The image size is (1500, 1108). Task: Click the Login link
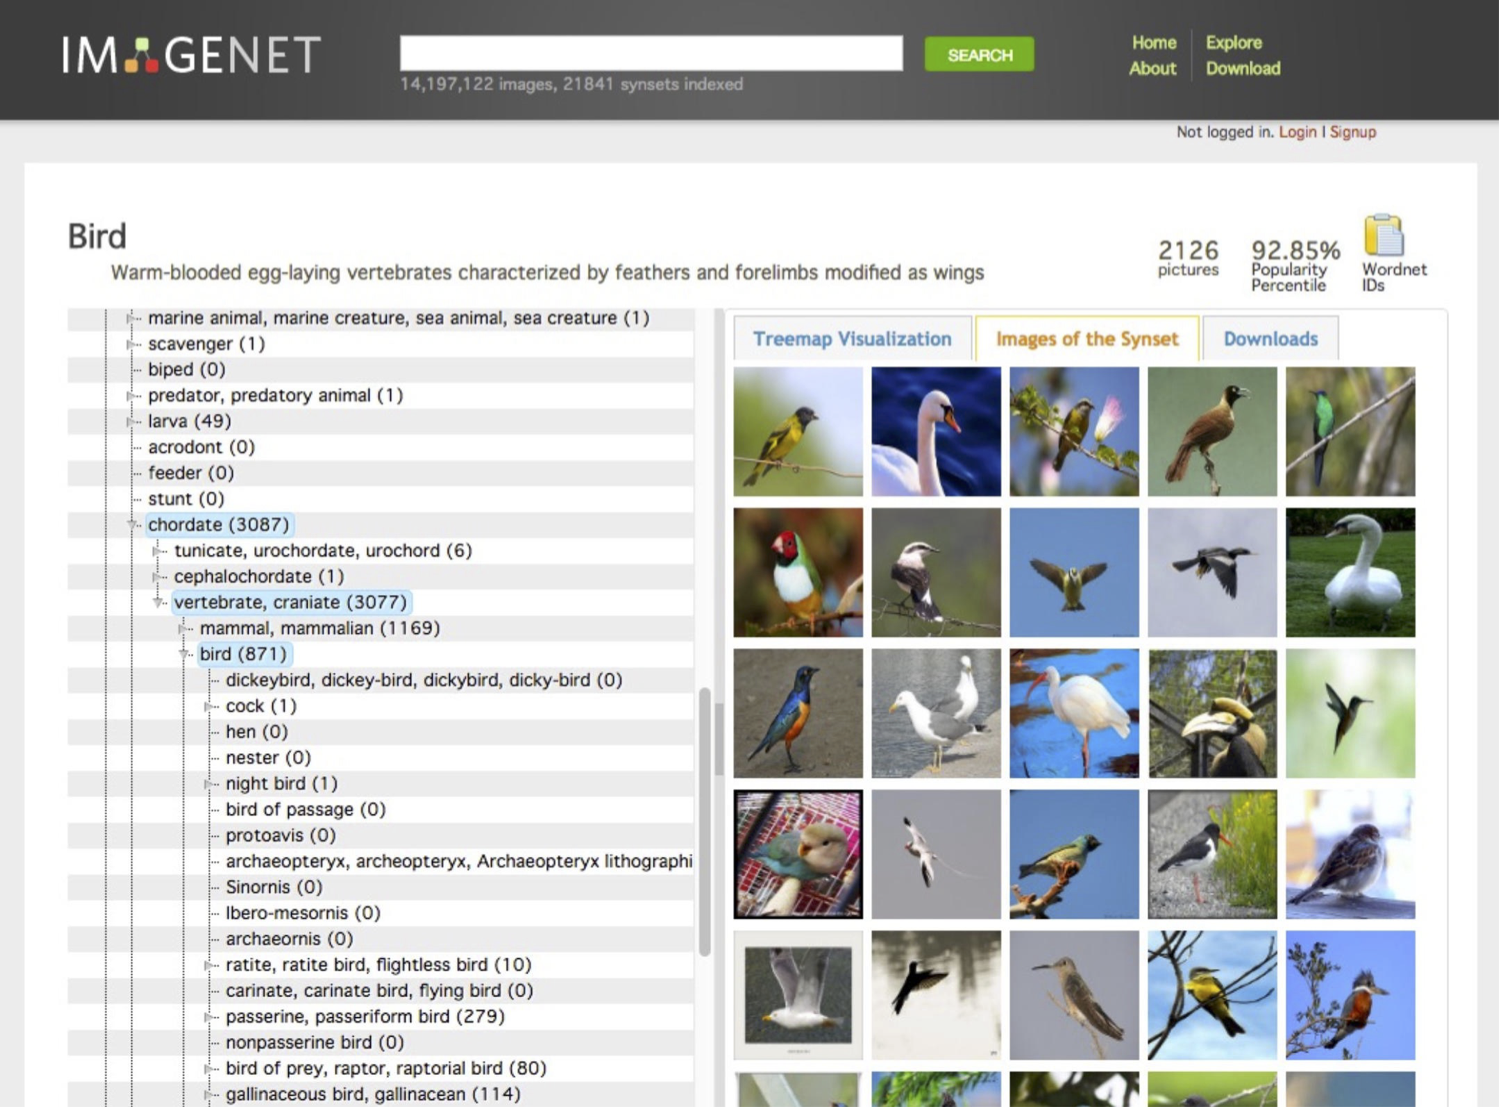point(1297,132)
